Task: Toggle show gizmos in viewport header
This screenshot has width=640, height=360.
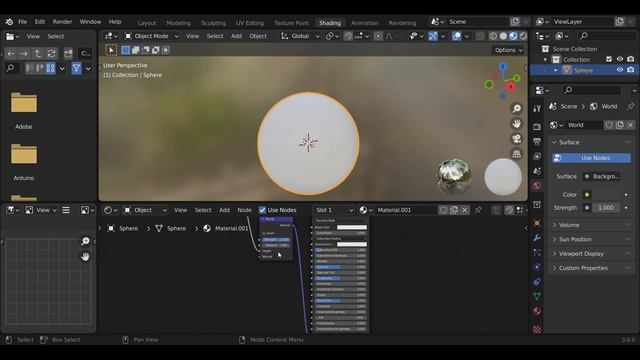Action: coord(433,36)
